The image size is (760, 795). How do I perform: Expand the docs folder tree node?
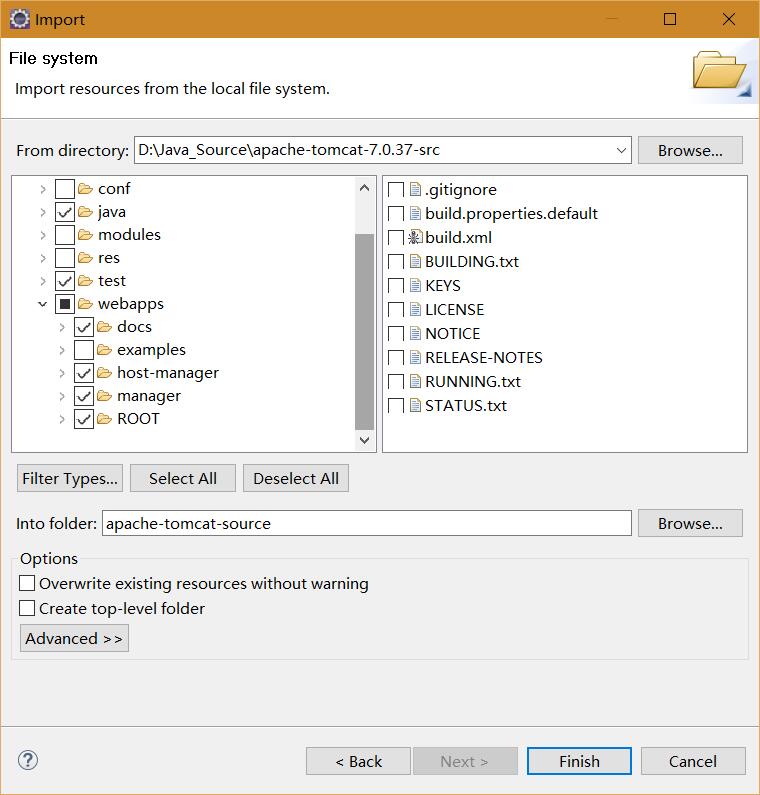[62, 328]
